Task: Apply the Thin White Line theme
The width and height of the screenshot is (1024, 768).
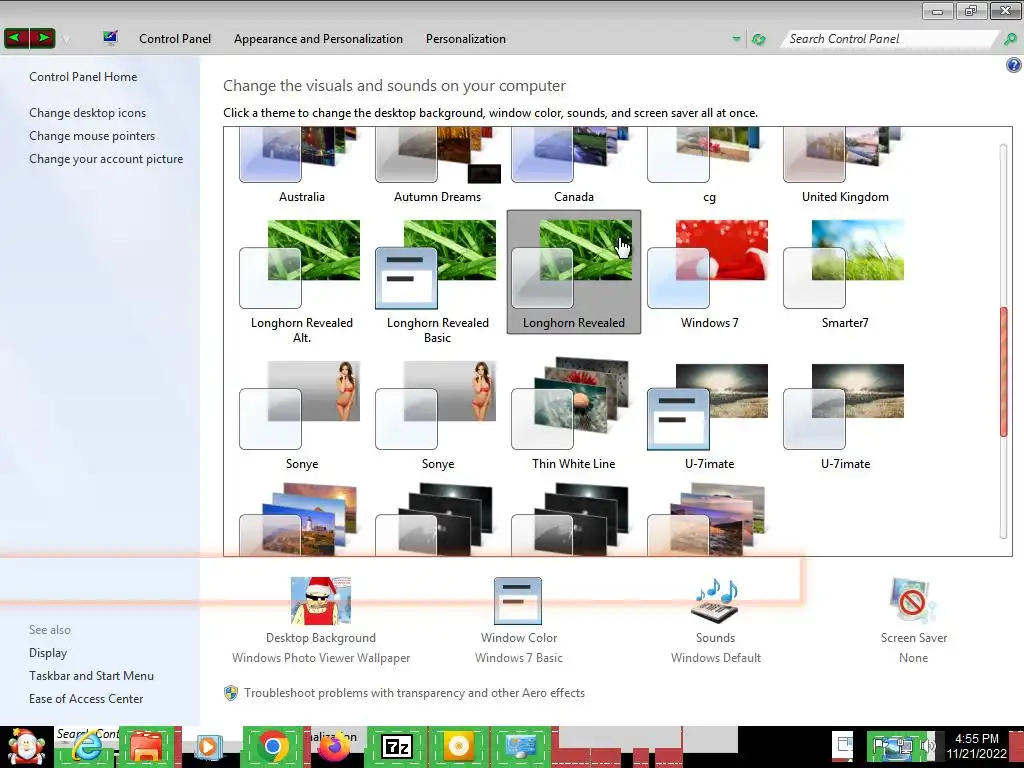Action: tap(573, 413)
